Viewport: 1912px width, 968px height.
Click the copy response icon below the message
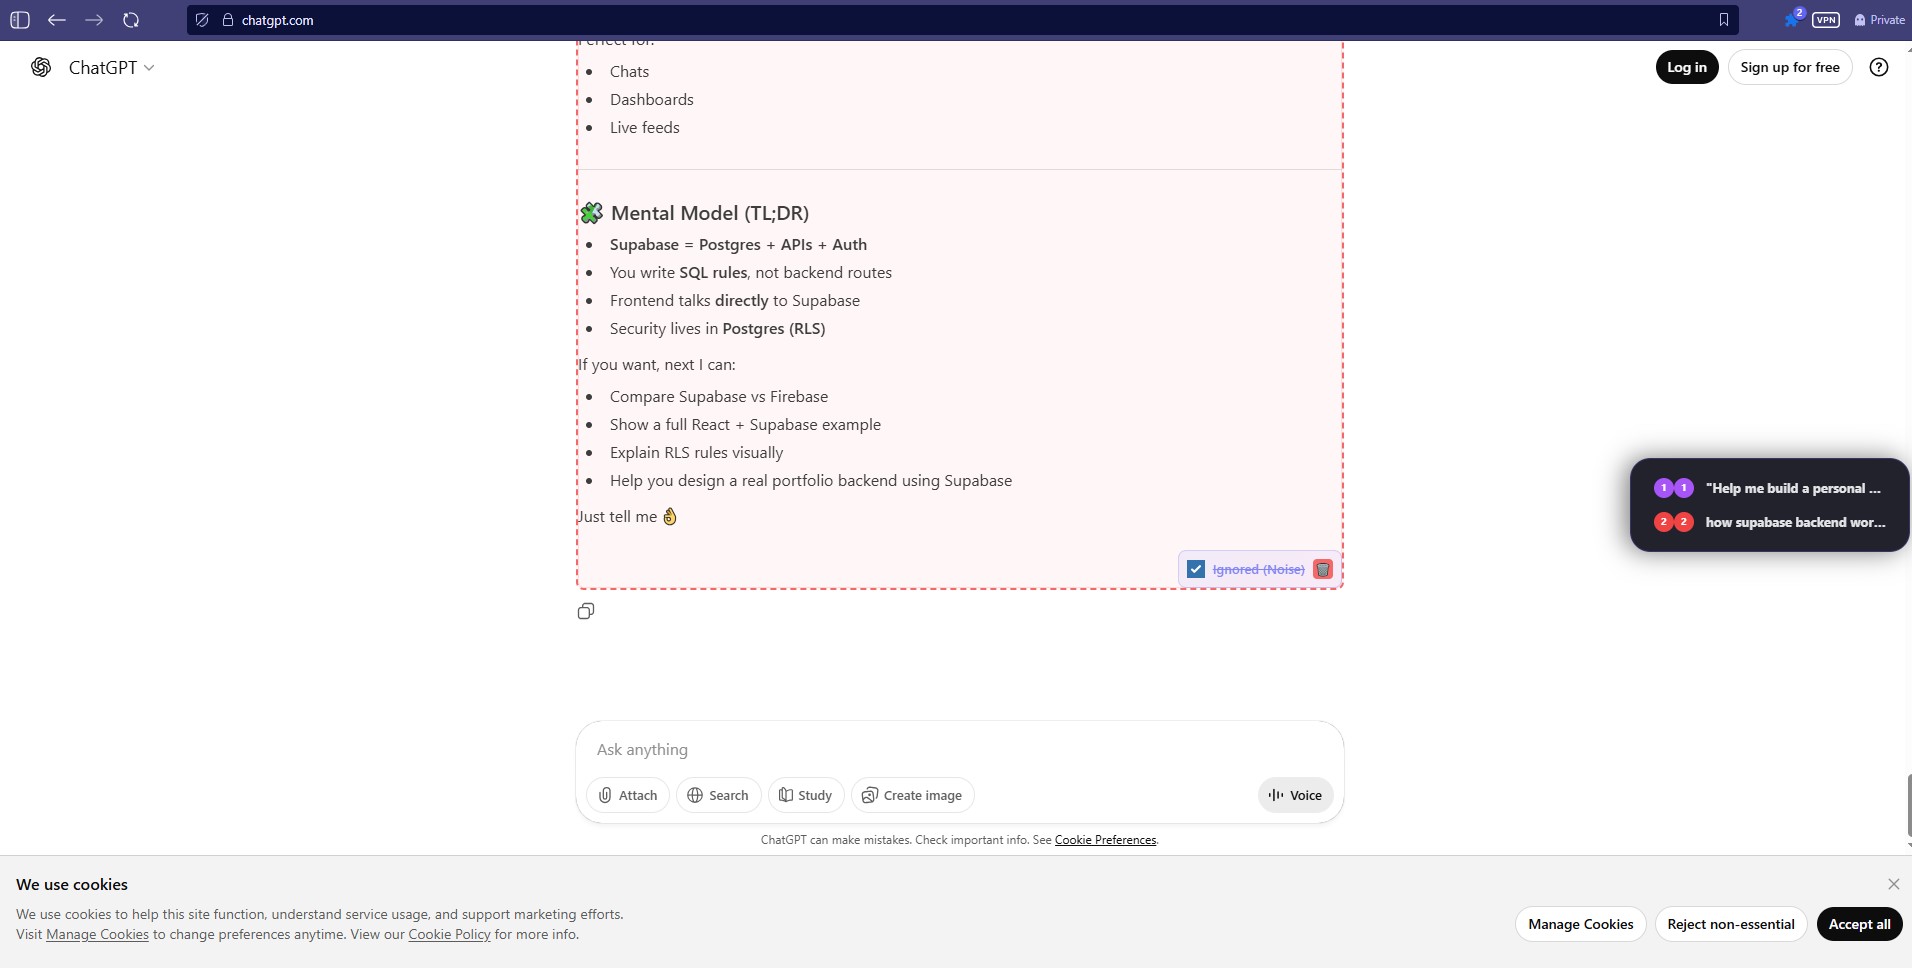pos(586,611)
